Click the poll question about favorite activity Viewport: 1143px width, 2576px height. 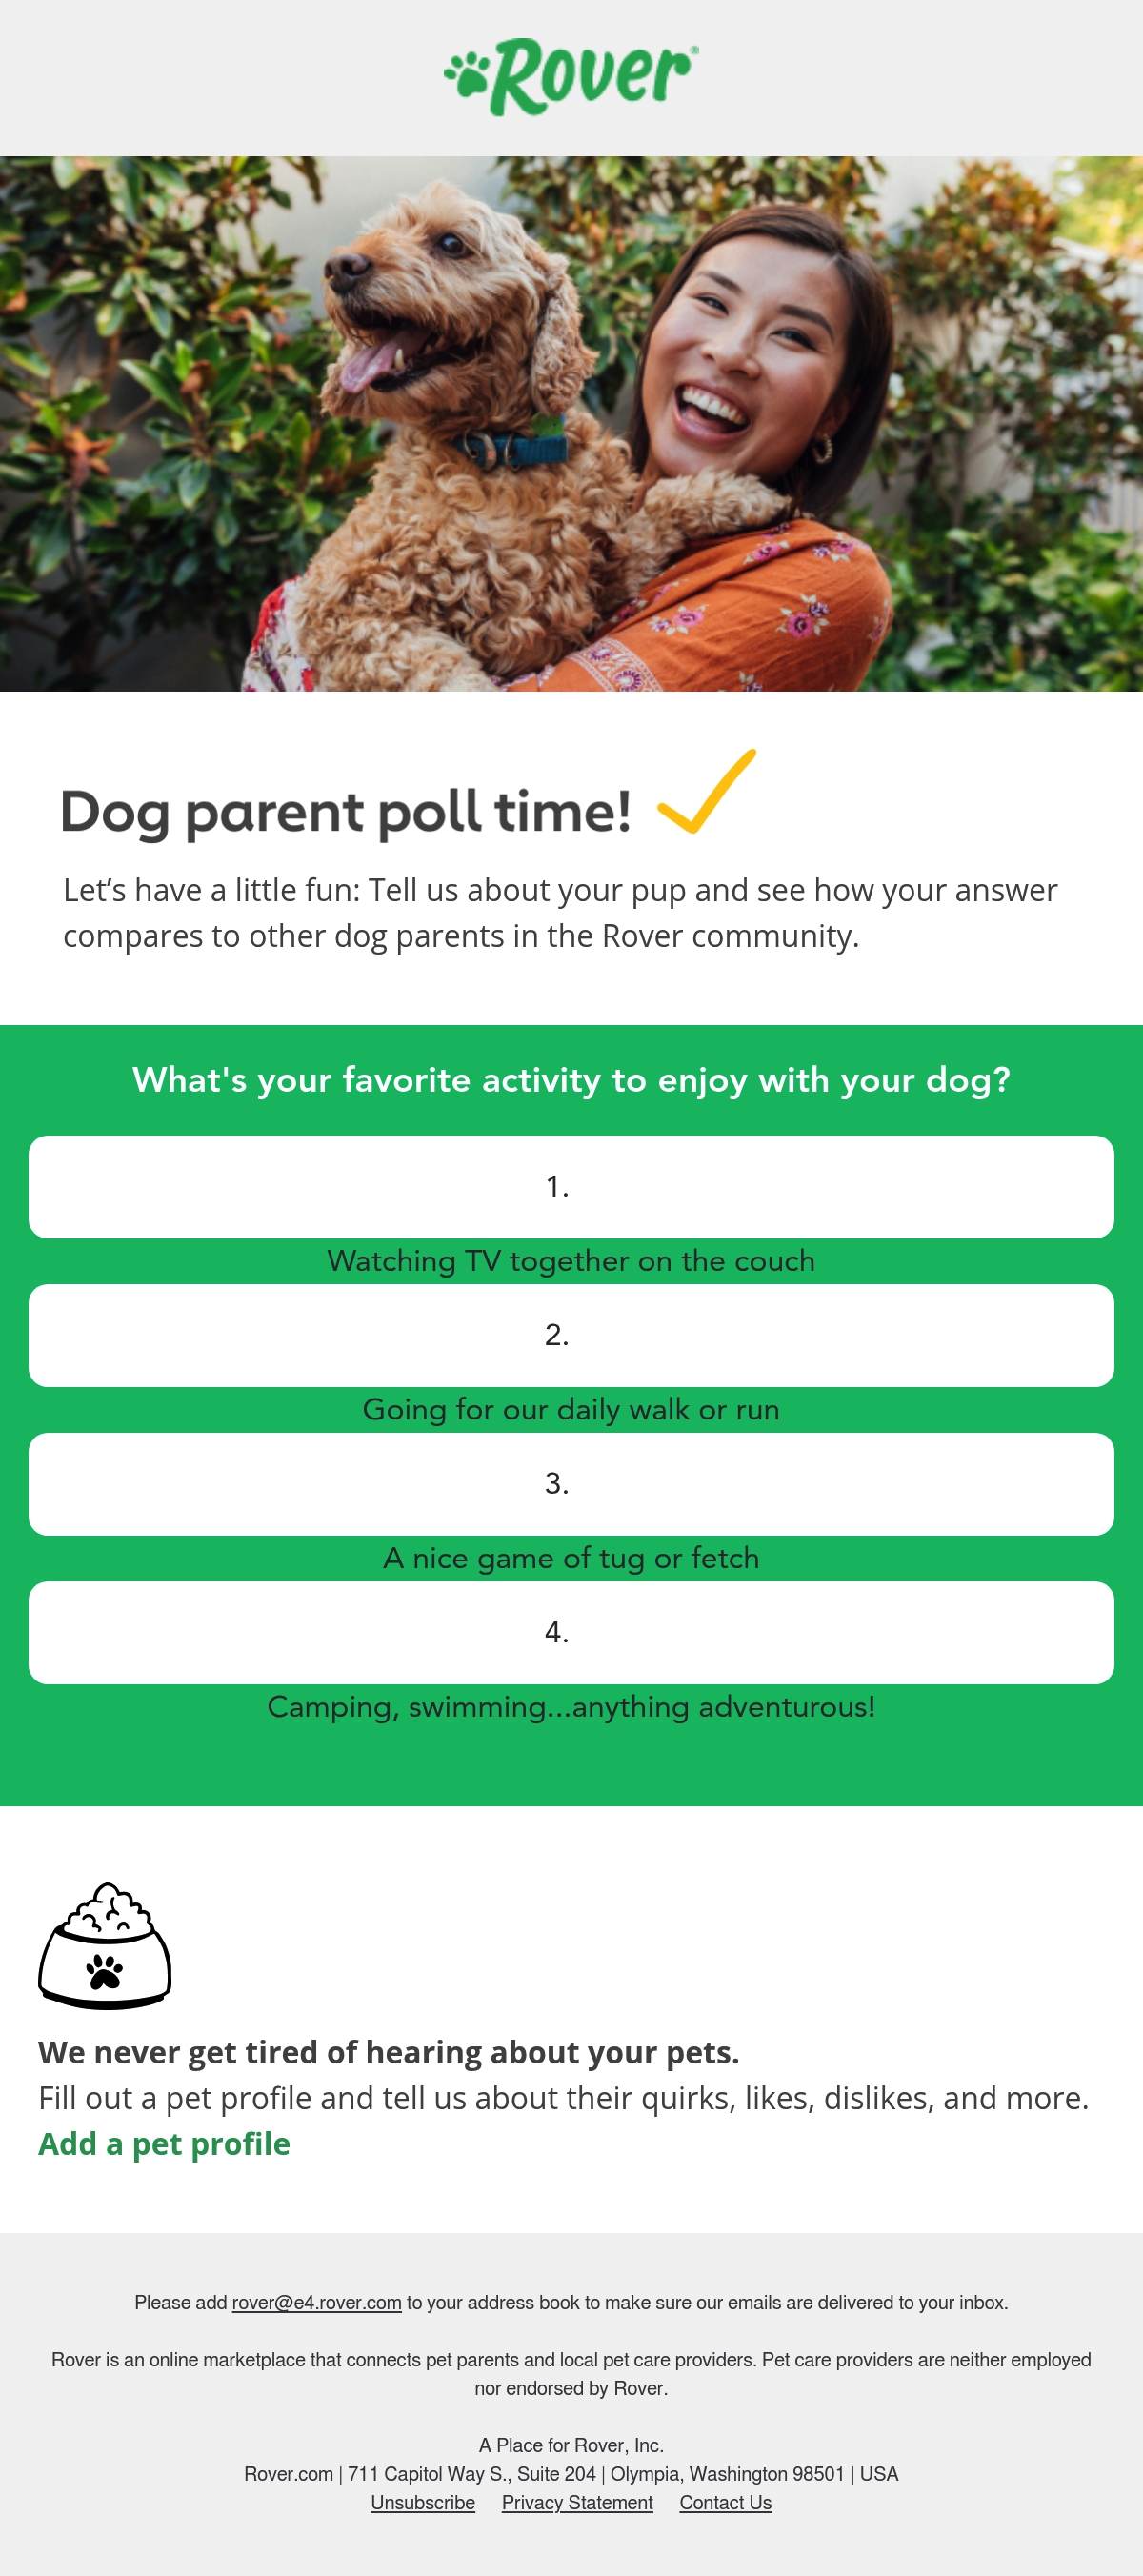571,1080
